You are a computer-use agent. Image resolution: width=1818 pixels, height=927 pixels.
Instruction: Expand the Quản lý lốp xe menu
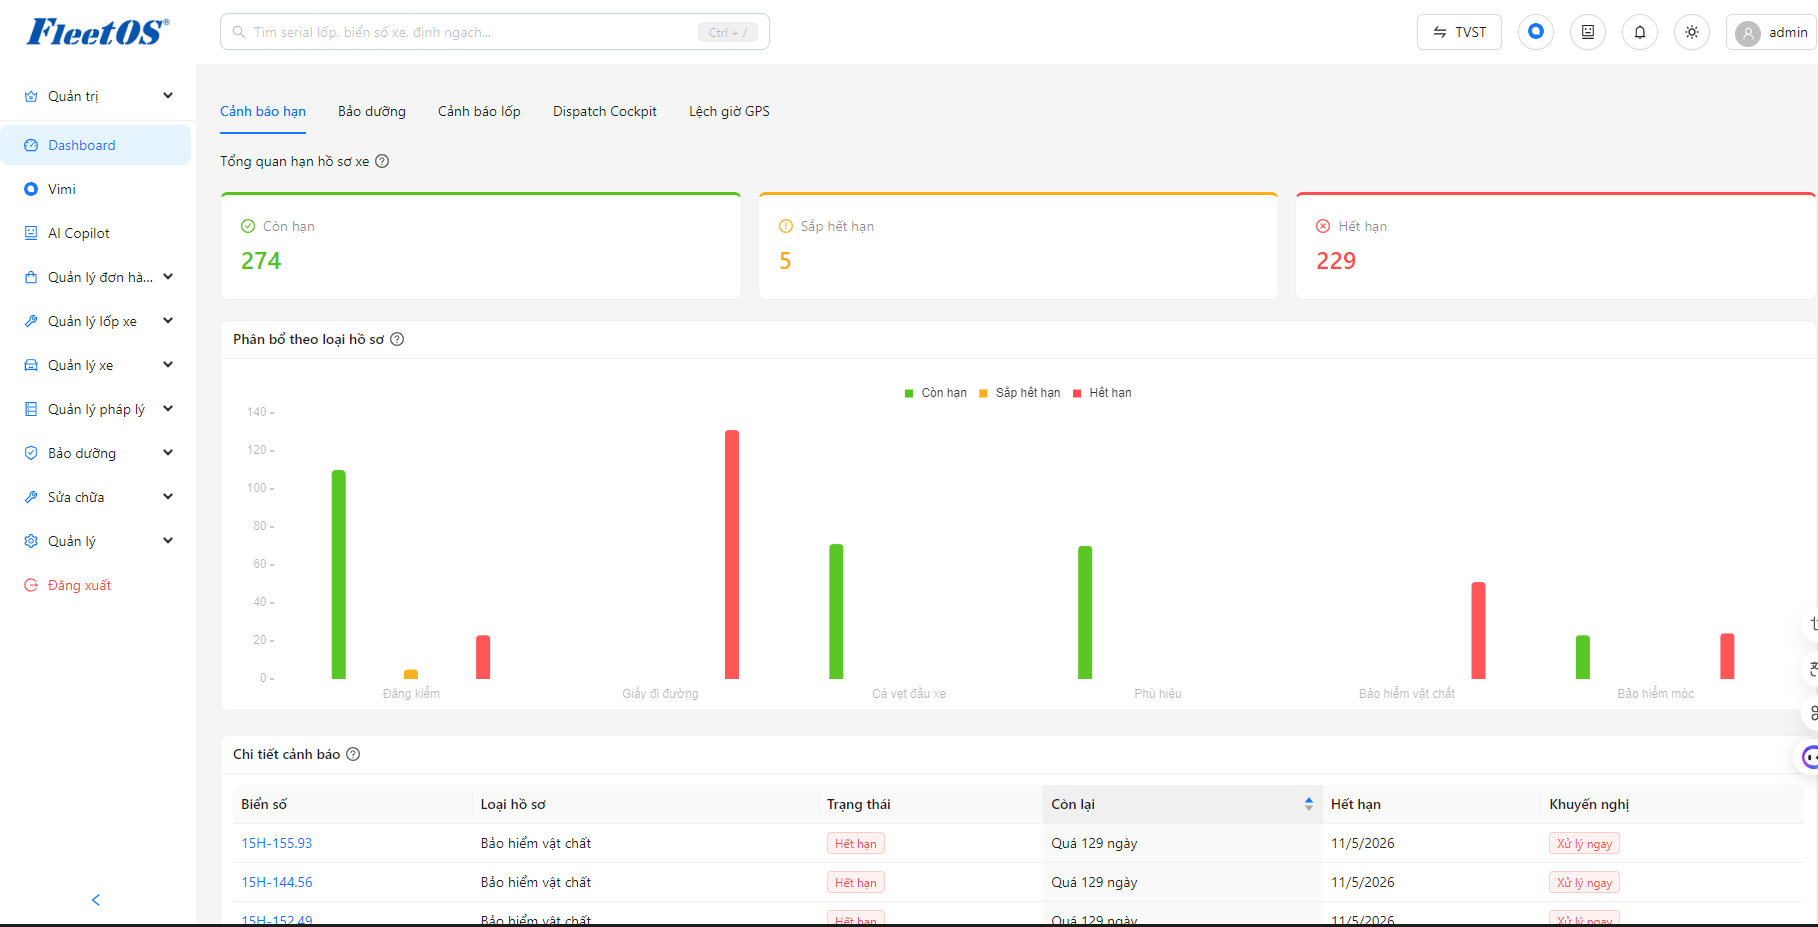pyautogui.click(x=96, y=321)
